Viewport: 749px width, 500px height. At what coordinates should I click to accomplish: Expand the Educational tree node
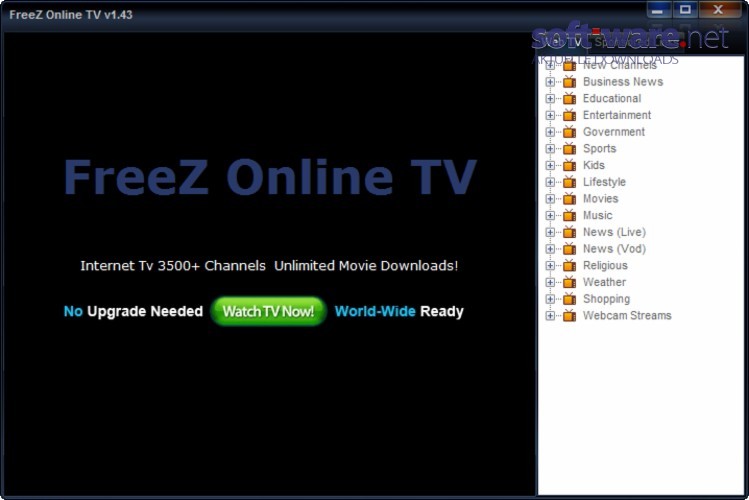(550, 99)
